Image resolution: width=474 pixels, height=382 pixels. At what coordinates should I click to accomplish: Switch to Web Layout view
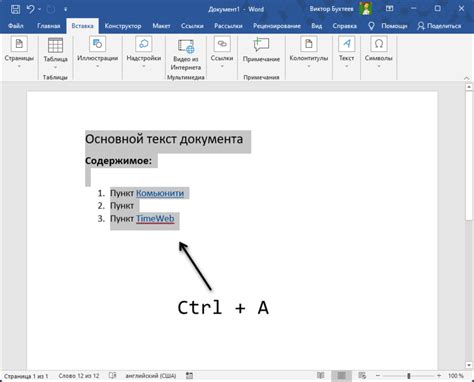click(362, 376)
